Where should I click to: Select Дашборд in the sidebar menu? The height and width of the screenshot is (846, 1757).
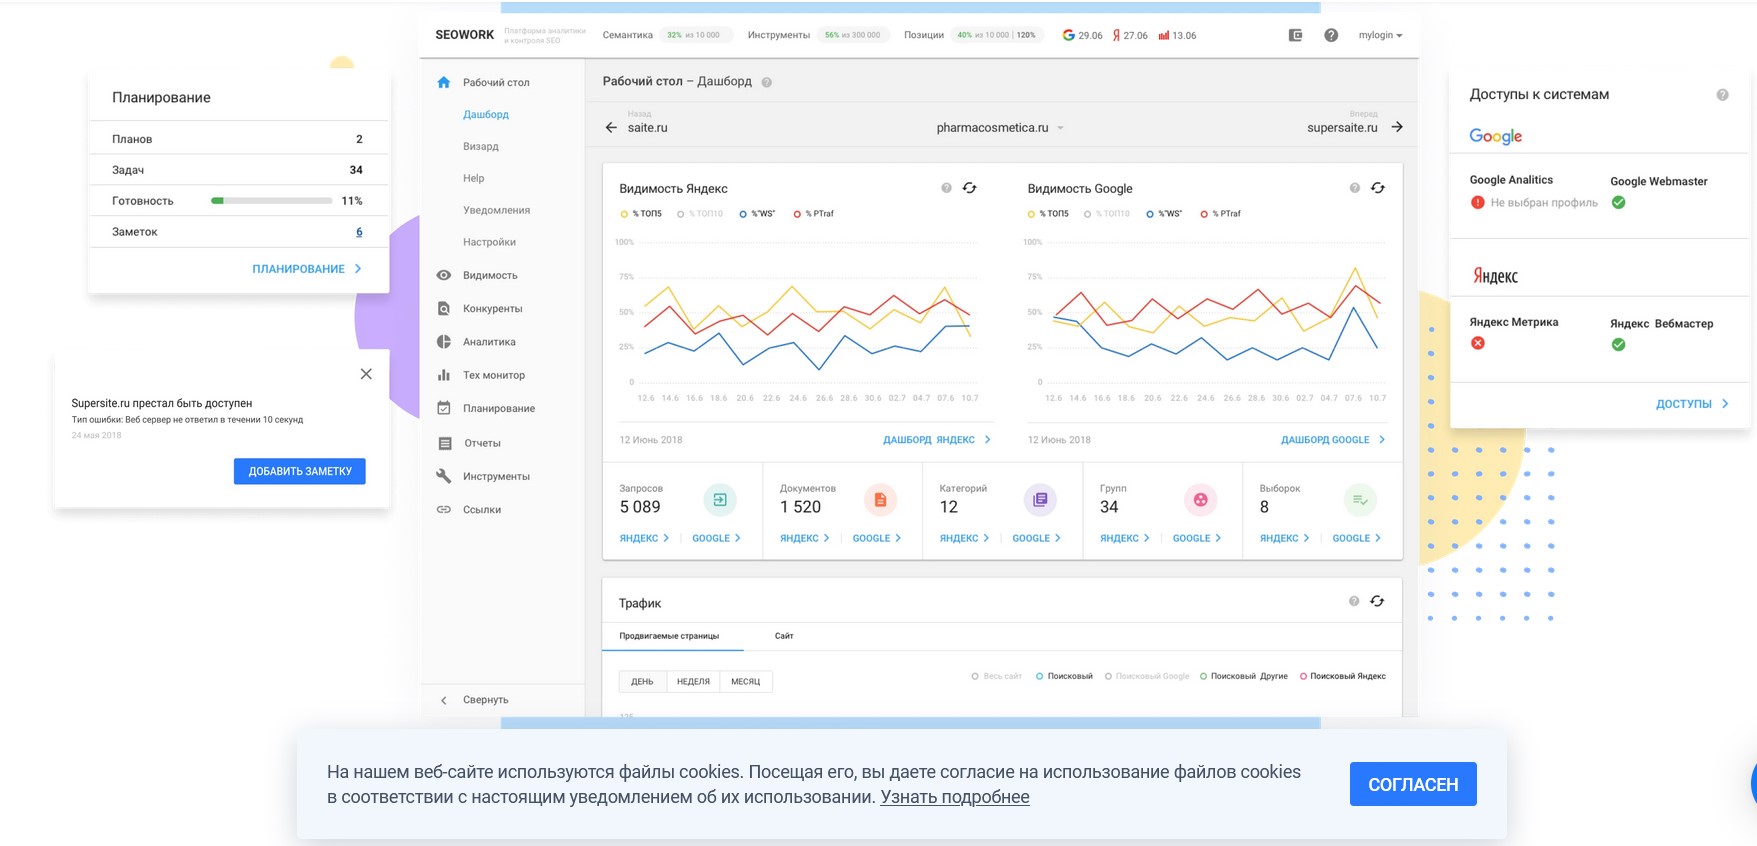tap(486, 115)
